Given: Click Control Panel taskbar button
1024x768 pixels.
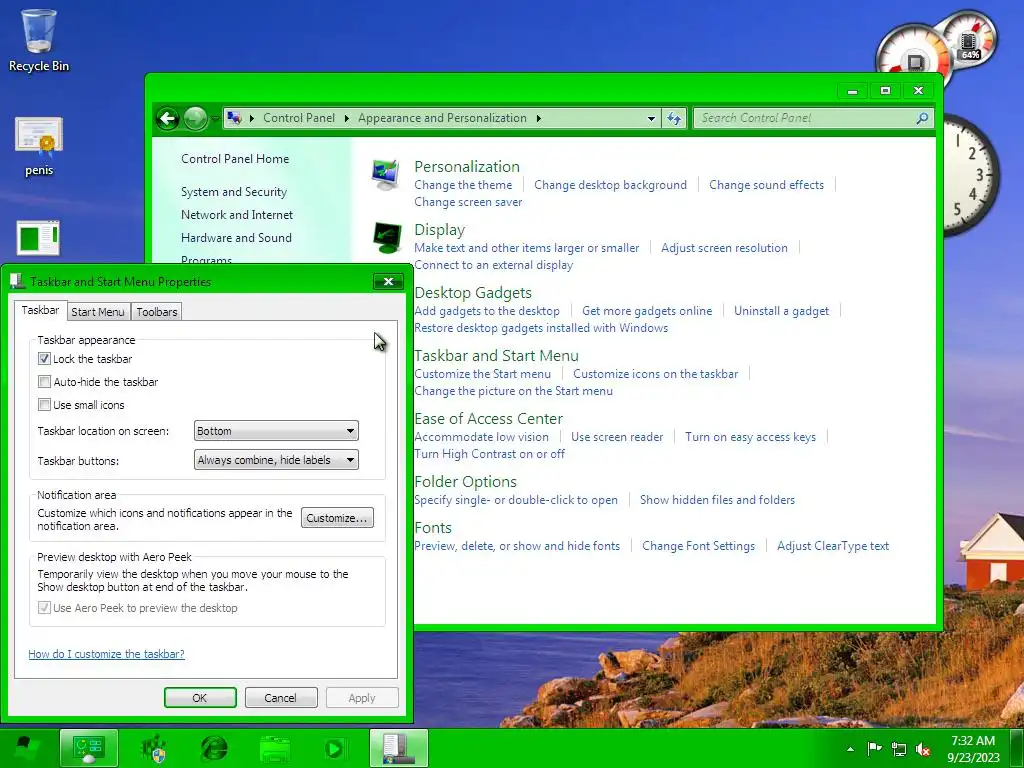Looking at the screenshot, I should [x=89, y=748].
